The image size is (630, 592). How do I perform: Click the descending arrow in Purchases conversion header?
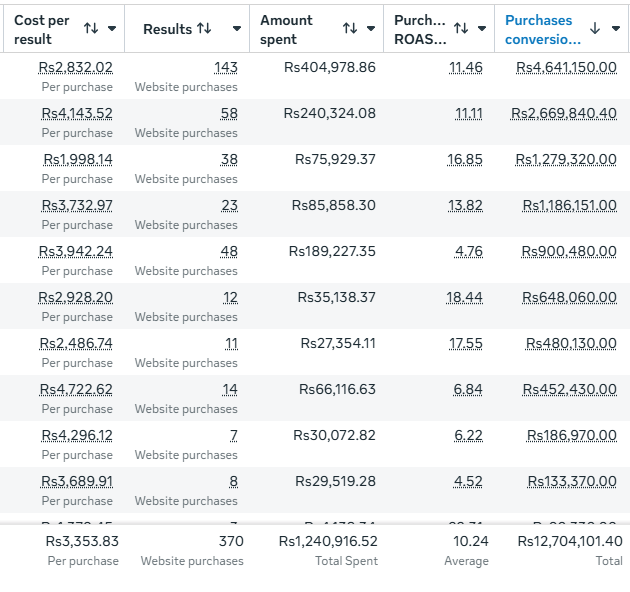[595, 28]
